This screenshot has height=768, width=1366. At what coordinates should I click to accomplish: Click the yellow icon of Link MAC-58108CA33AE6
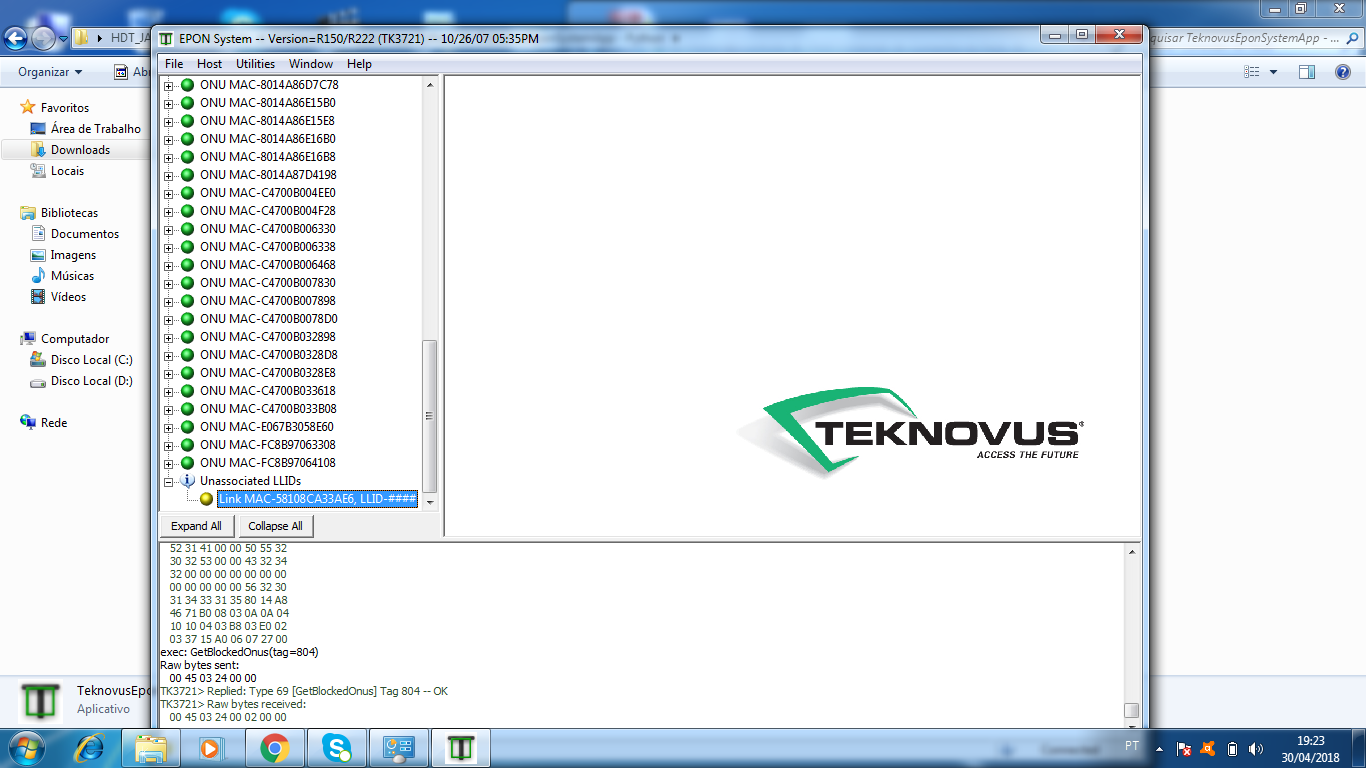(x=207, y=499)
